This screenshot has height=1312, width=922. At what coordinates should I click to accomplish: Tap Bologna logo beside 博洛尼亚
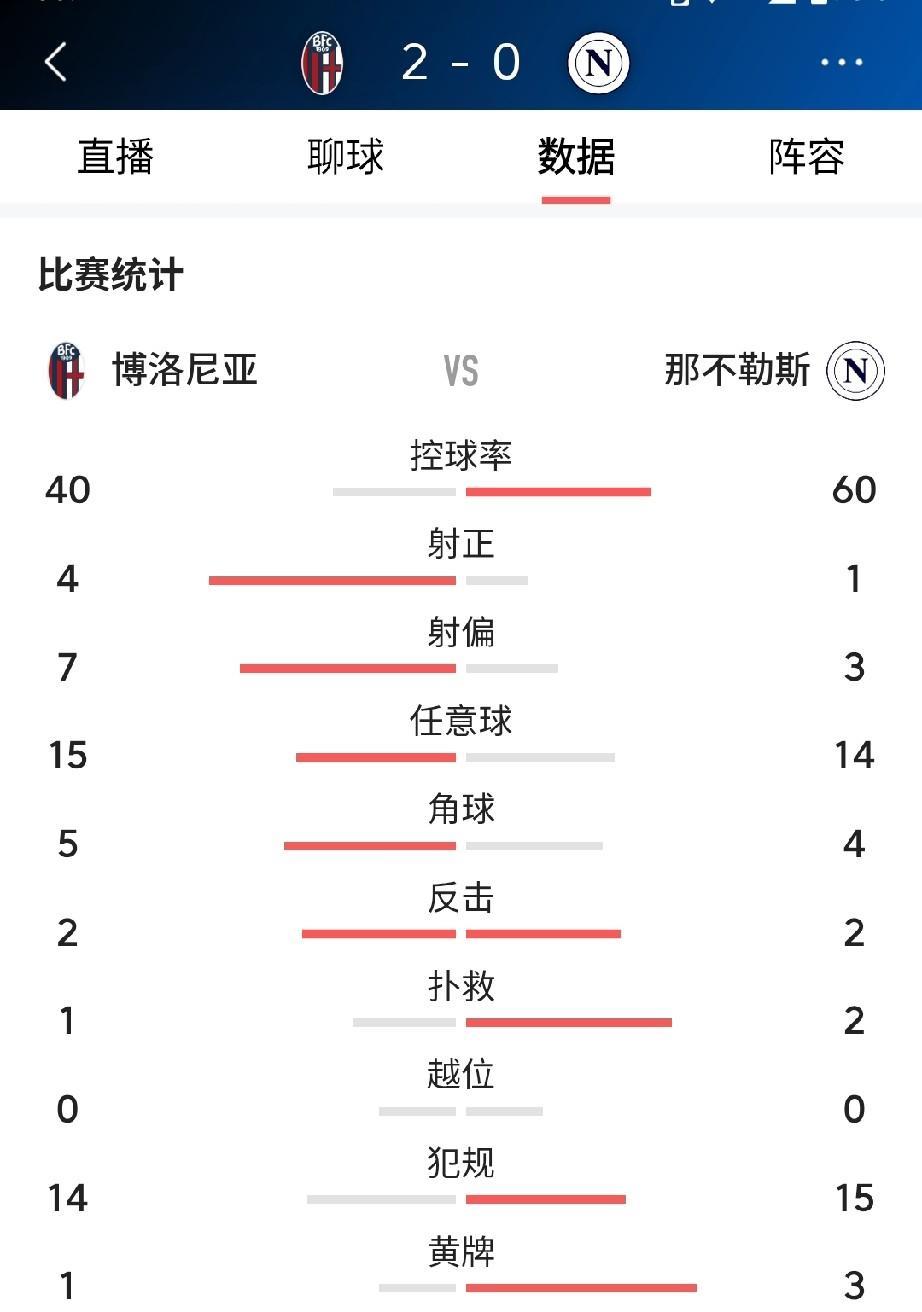[x=67, y=371]
